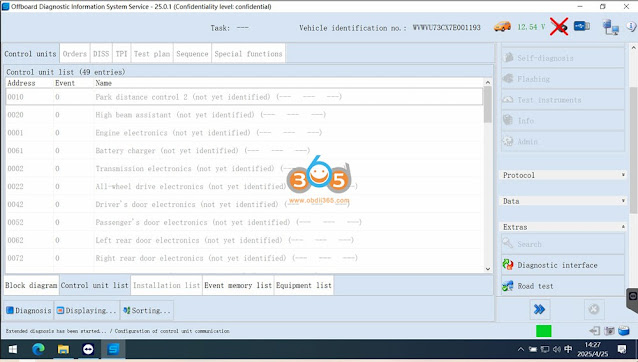This screenshot has height=362, width=638.
Task: Click the list scrollbar down arrow
Action: coord(488,268)
